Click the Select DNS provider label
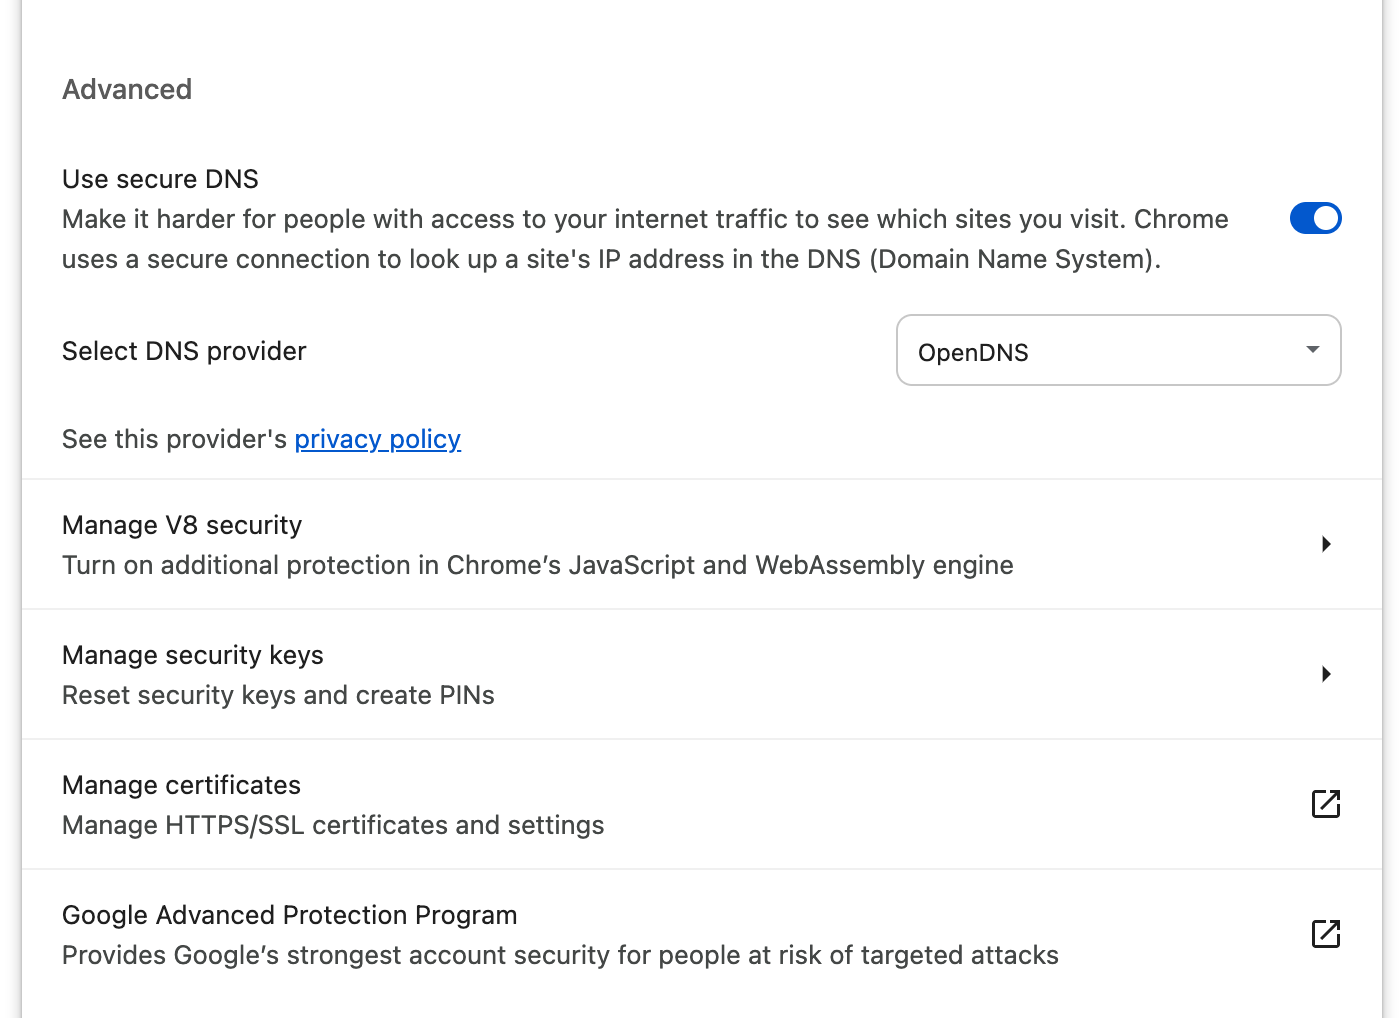The image size is (1400, 1018). coord(184,351)
